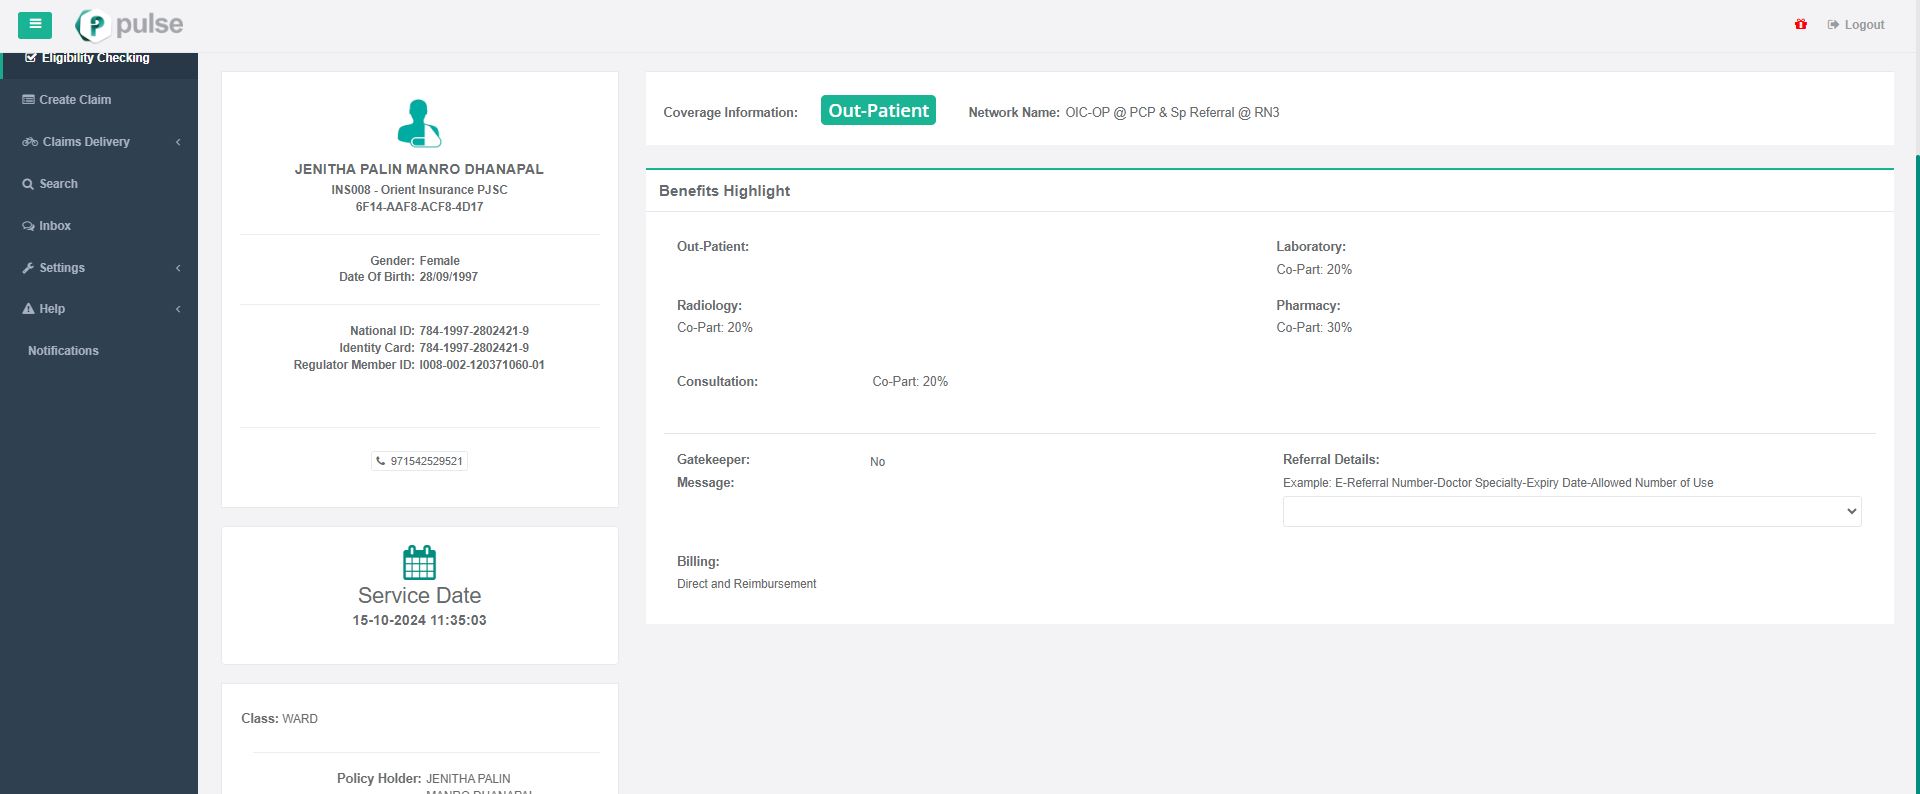Expand the Help submenu chevron

click(x=178, y=309)
